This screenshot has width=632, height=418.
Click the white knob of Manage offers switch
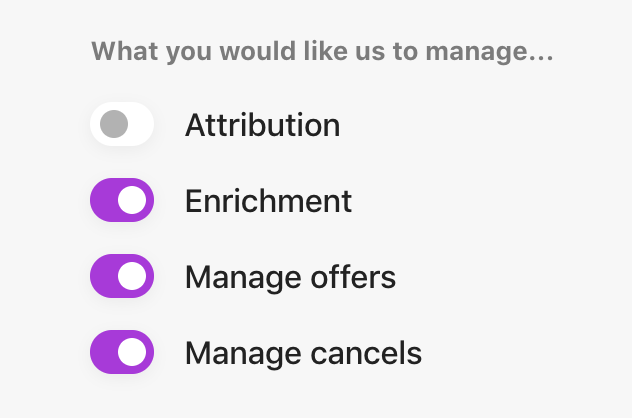(x=132, y=277)
